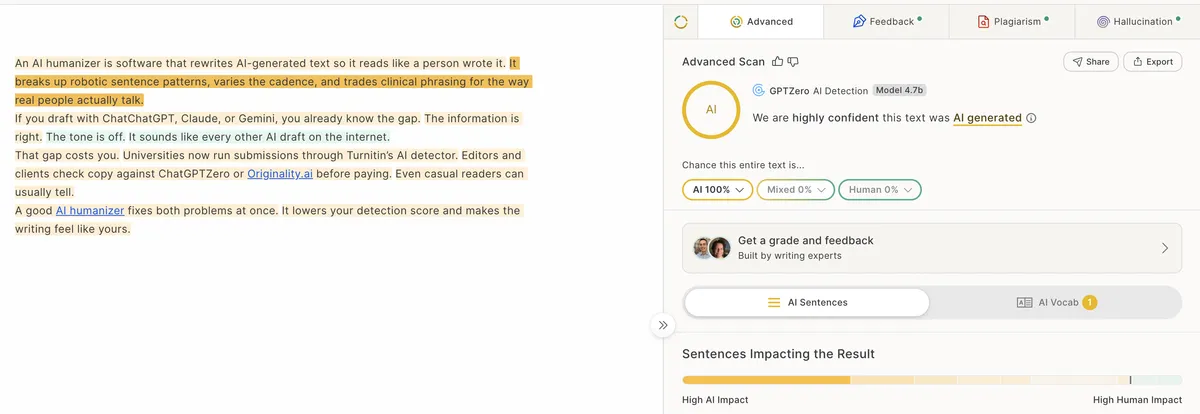The height and width of the screenshot is (414, 1200).
Task: Click the sentence 'The tone is off.'
Action: point(85,137)
